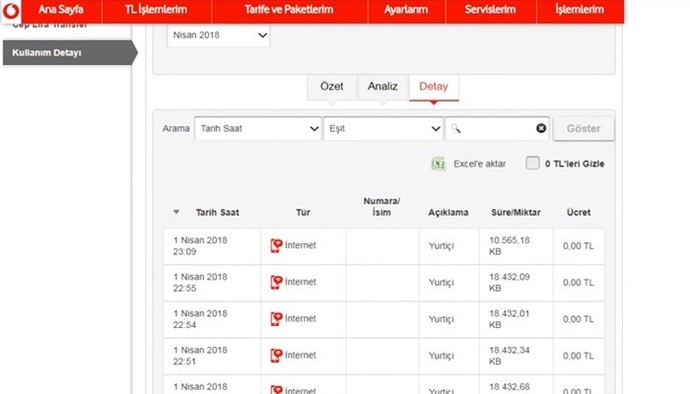The height and width of the screenshot is (394, 690).
Task: Open the TL İşlemlerim menu
Action: [156, 10]
